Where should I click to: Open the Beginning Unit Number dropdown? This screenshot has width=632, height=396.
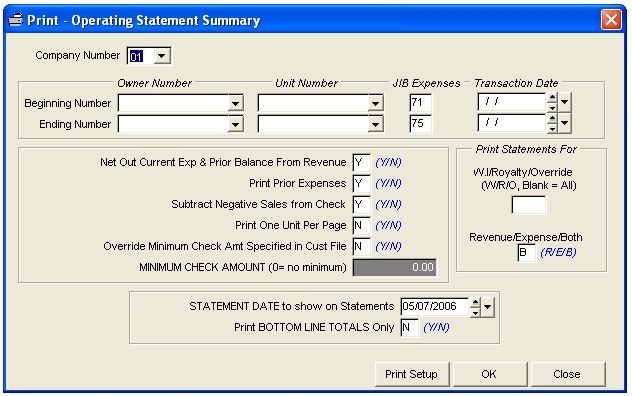click(375, 103)
